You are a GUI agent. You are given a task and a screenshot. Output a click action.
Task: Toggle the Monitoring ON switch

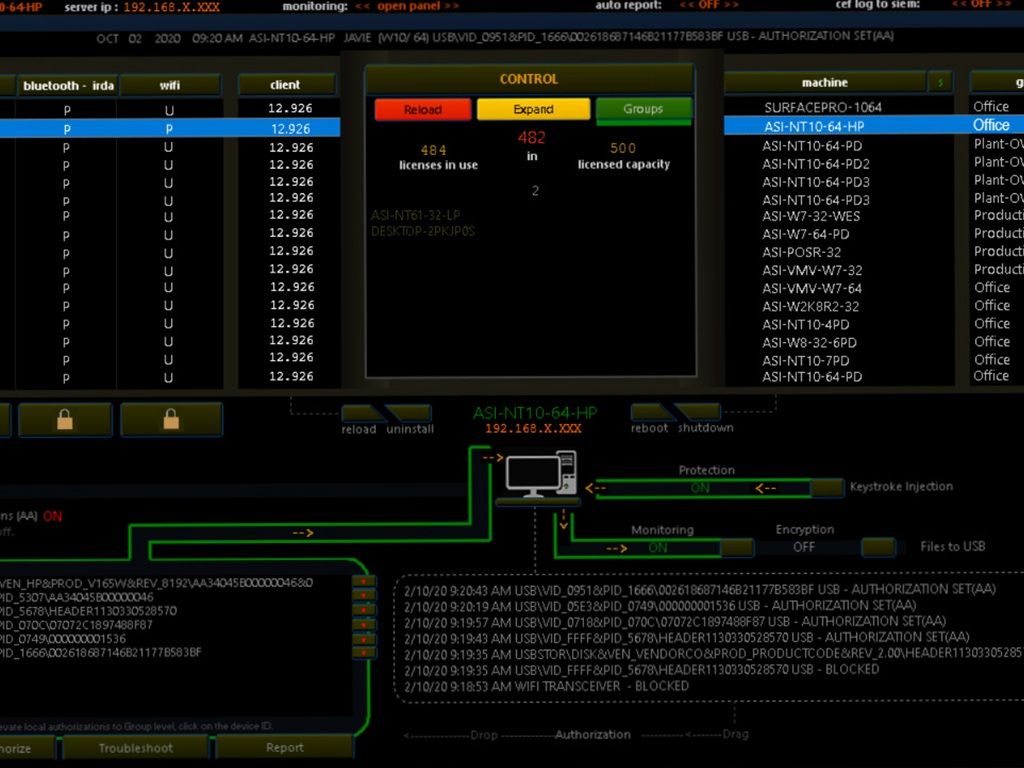(737, 547)
